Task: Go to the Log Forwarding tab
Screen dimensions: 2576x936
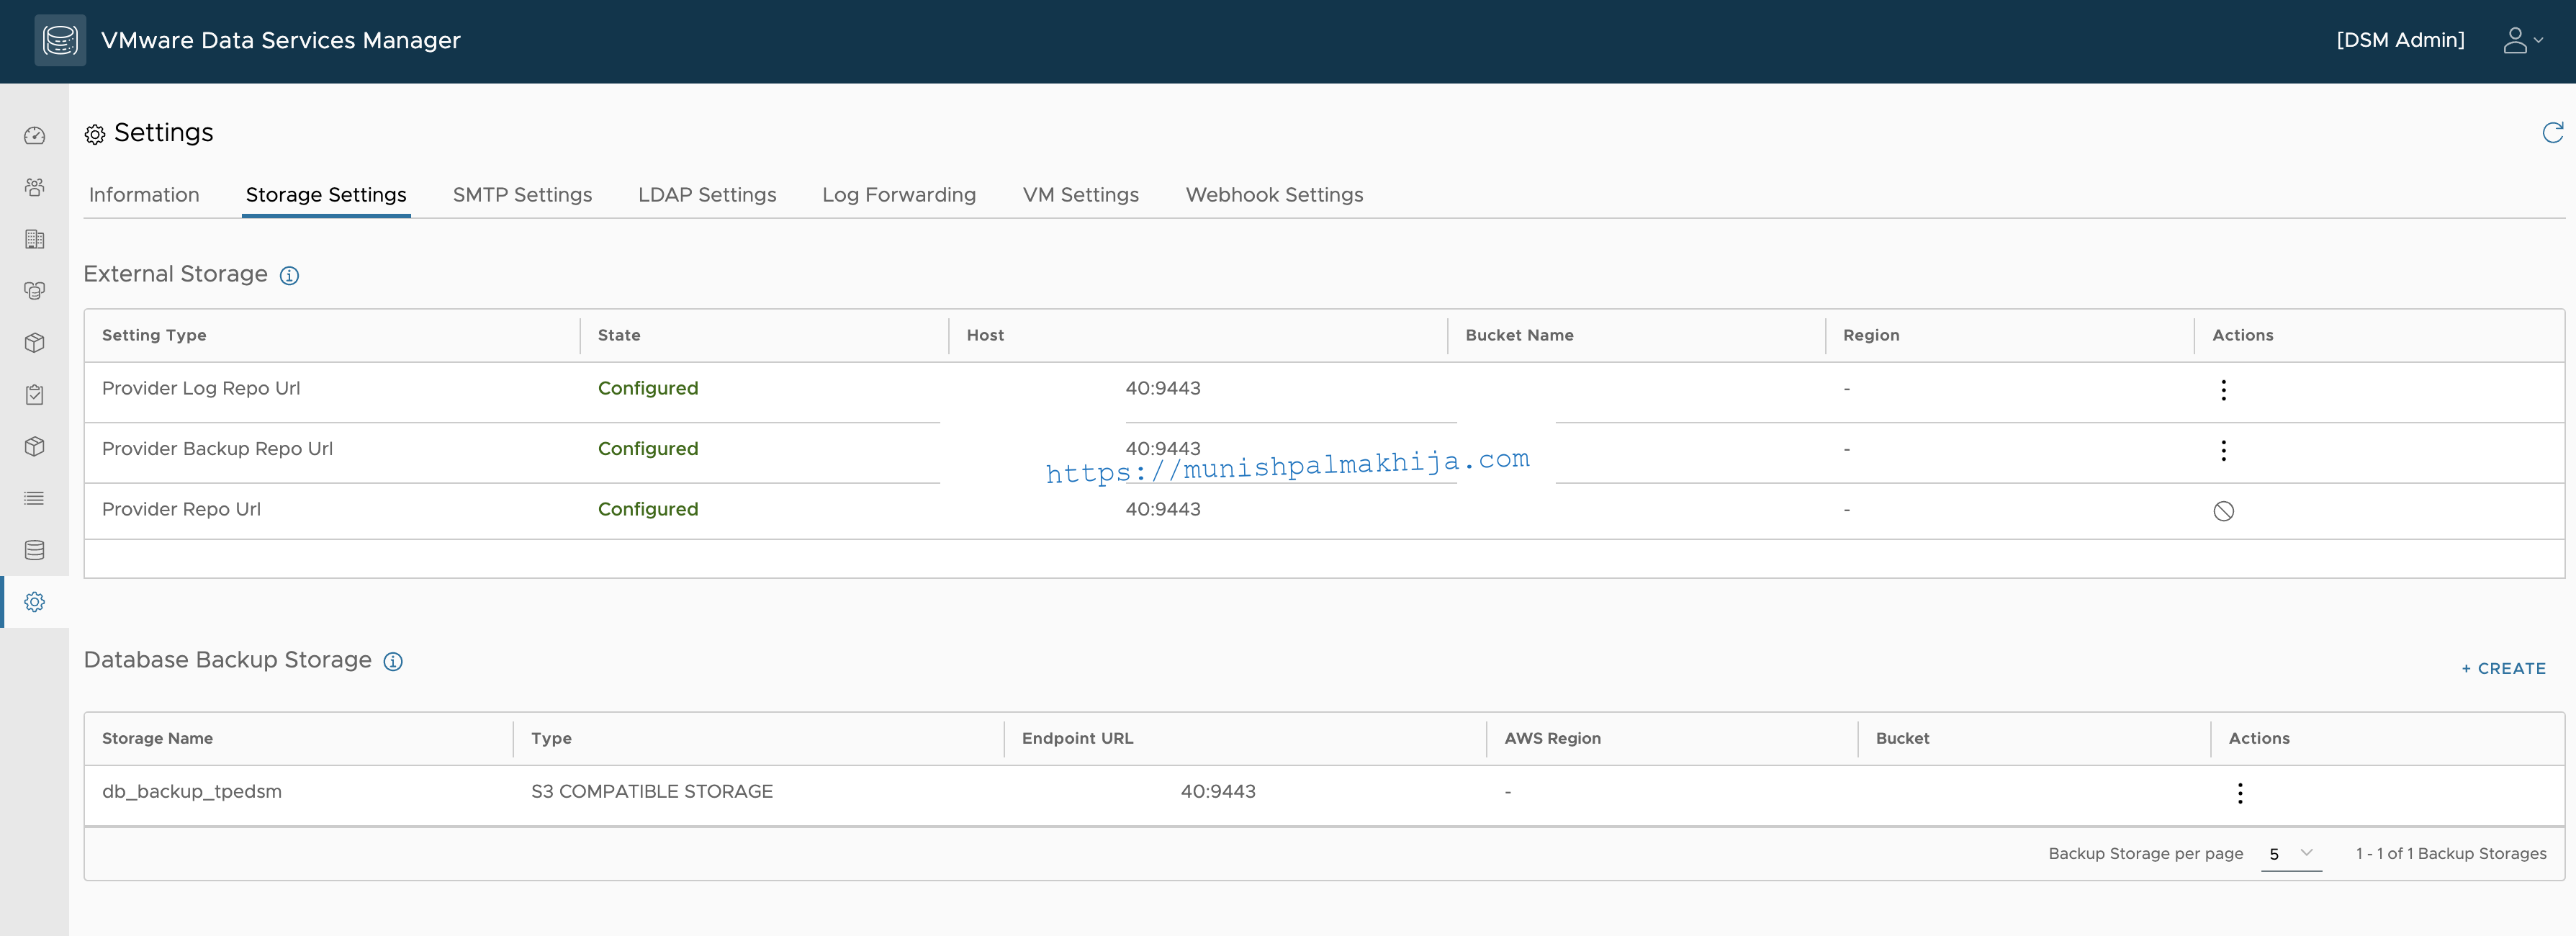Action: tap(899, 195)
